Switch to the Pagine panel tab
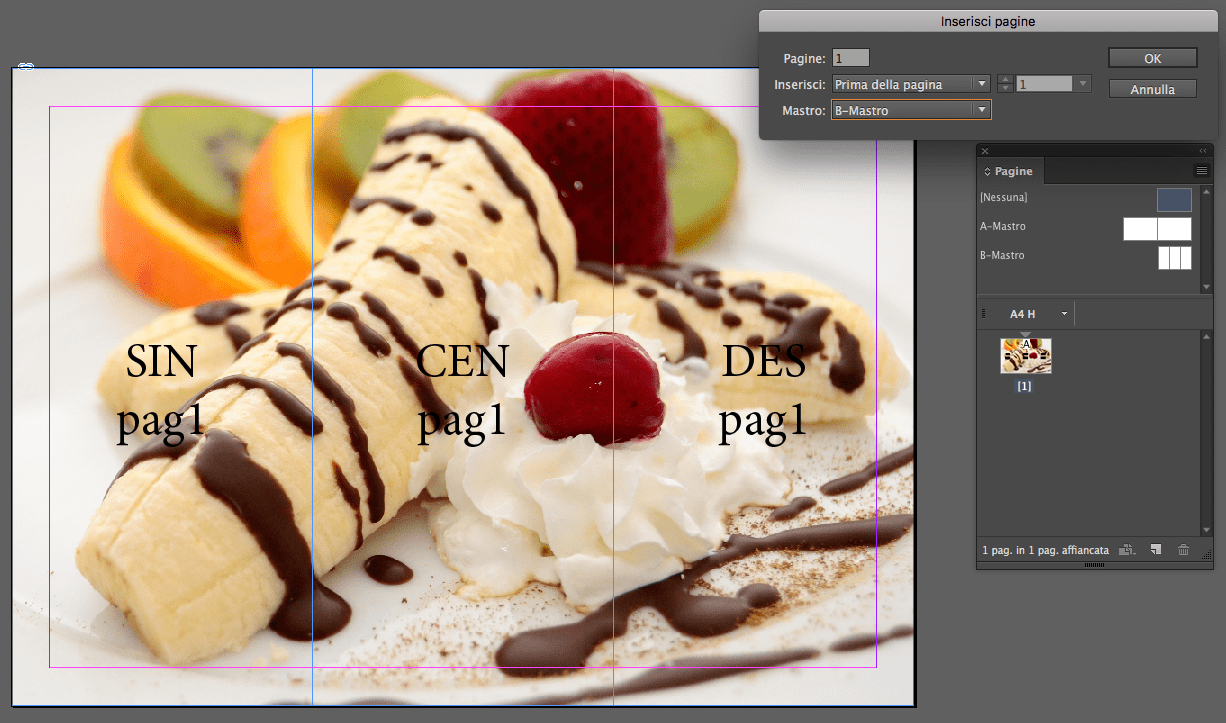This screenshot has height=723, width=1226. (x=1013, y=172)
